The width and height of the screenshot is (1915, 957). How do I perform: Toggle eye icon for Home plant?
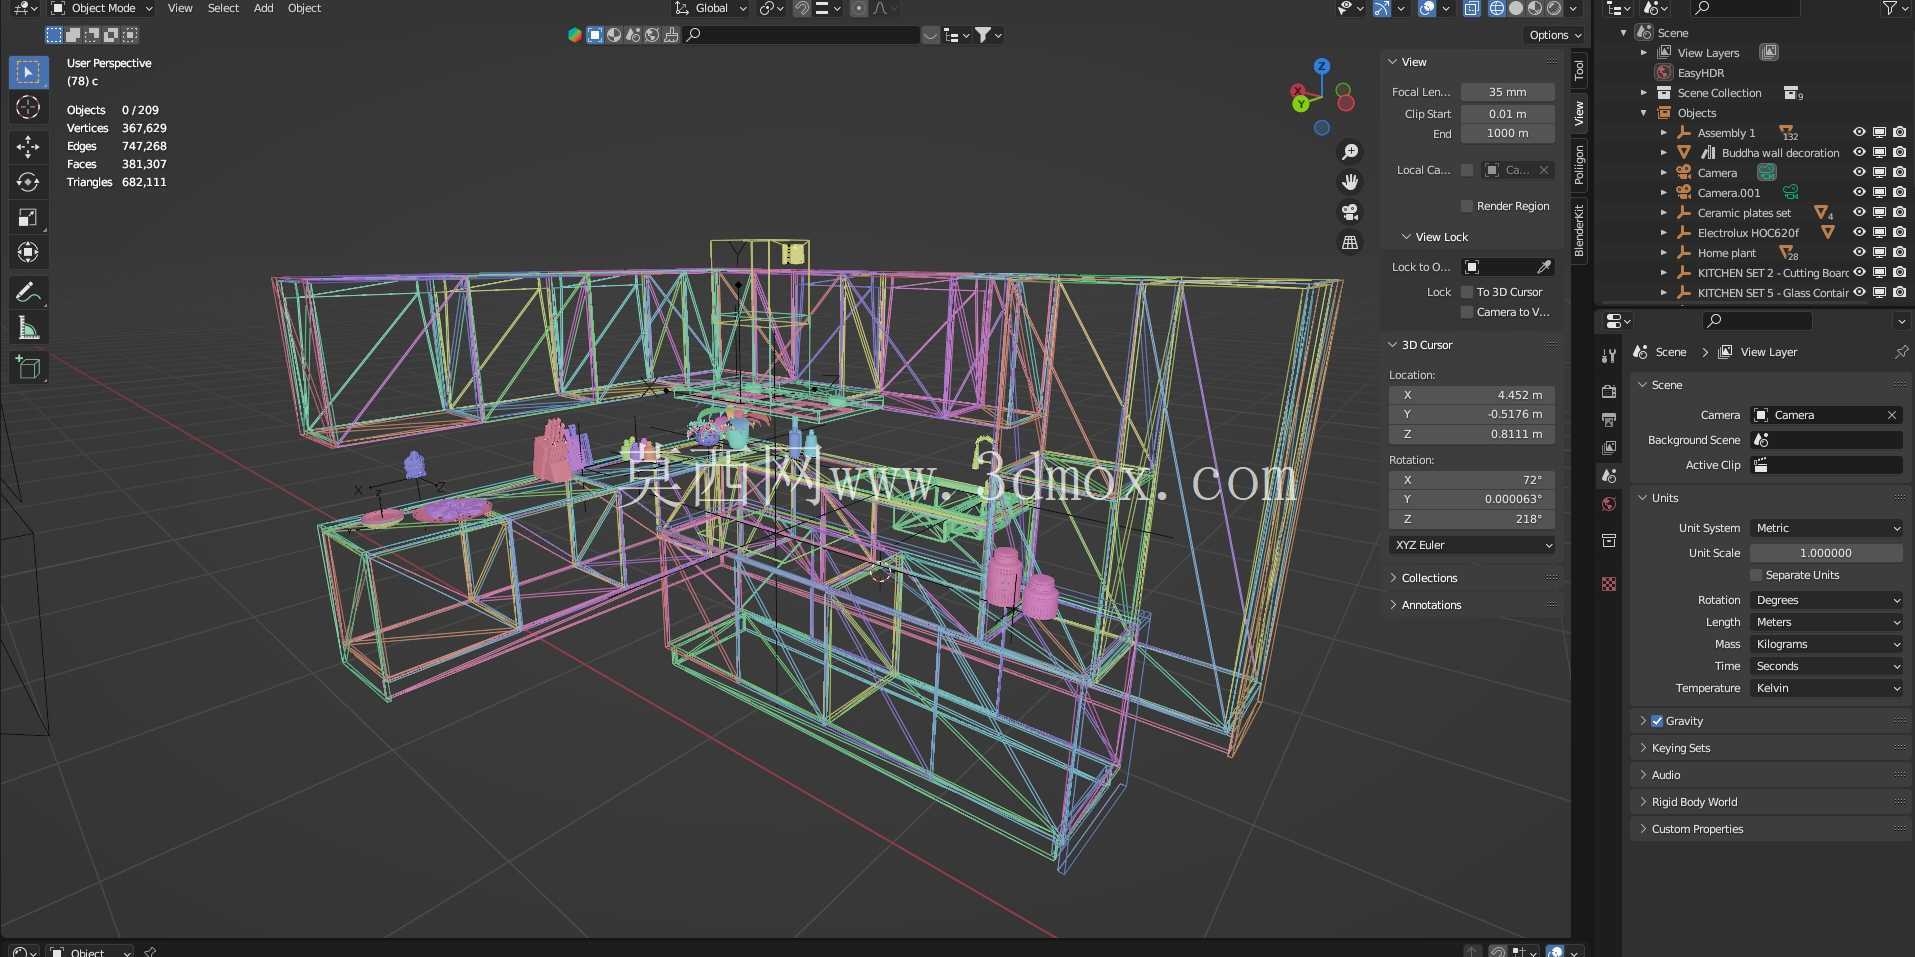coord(1859,253)
